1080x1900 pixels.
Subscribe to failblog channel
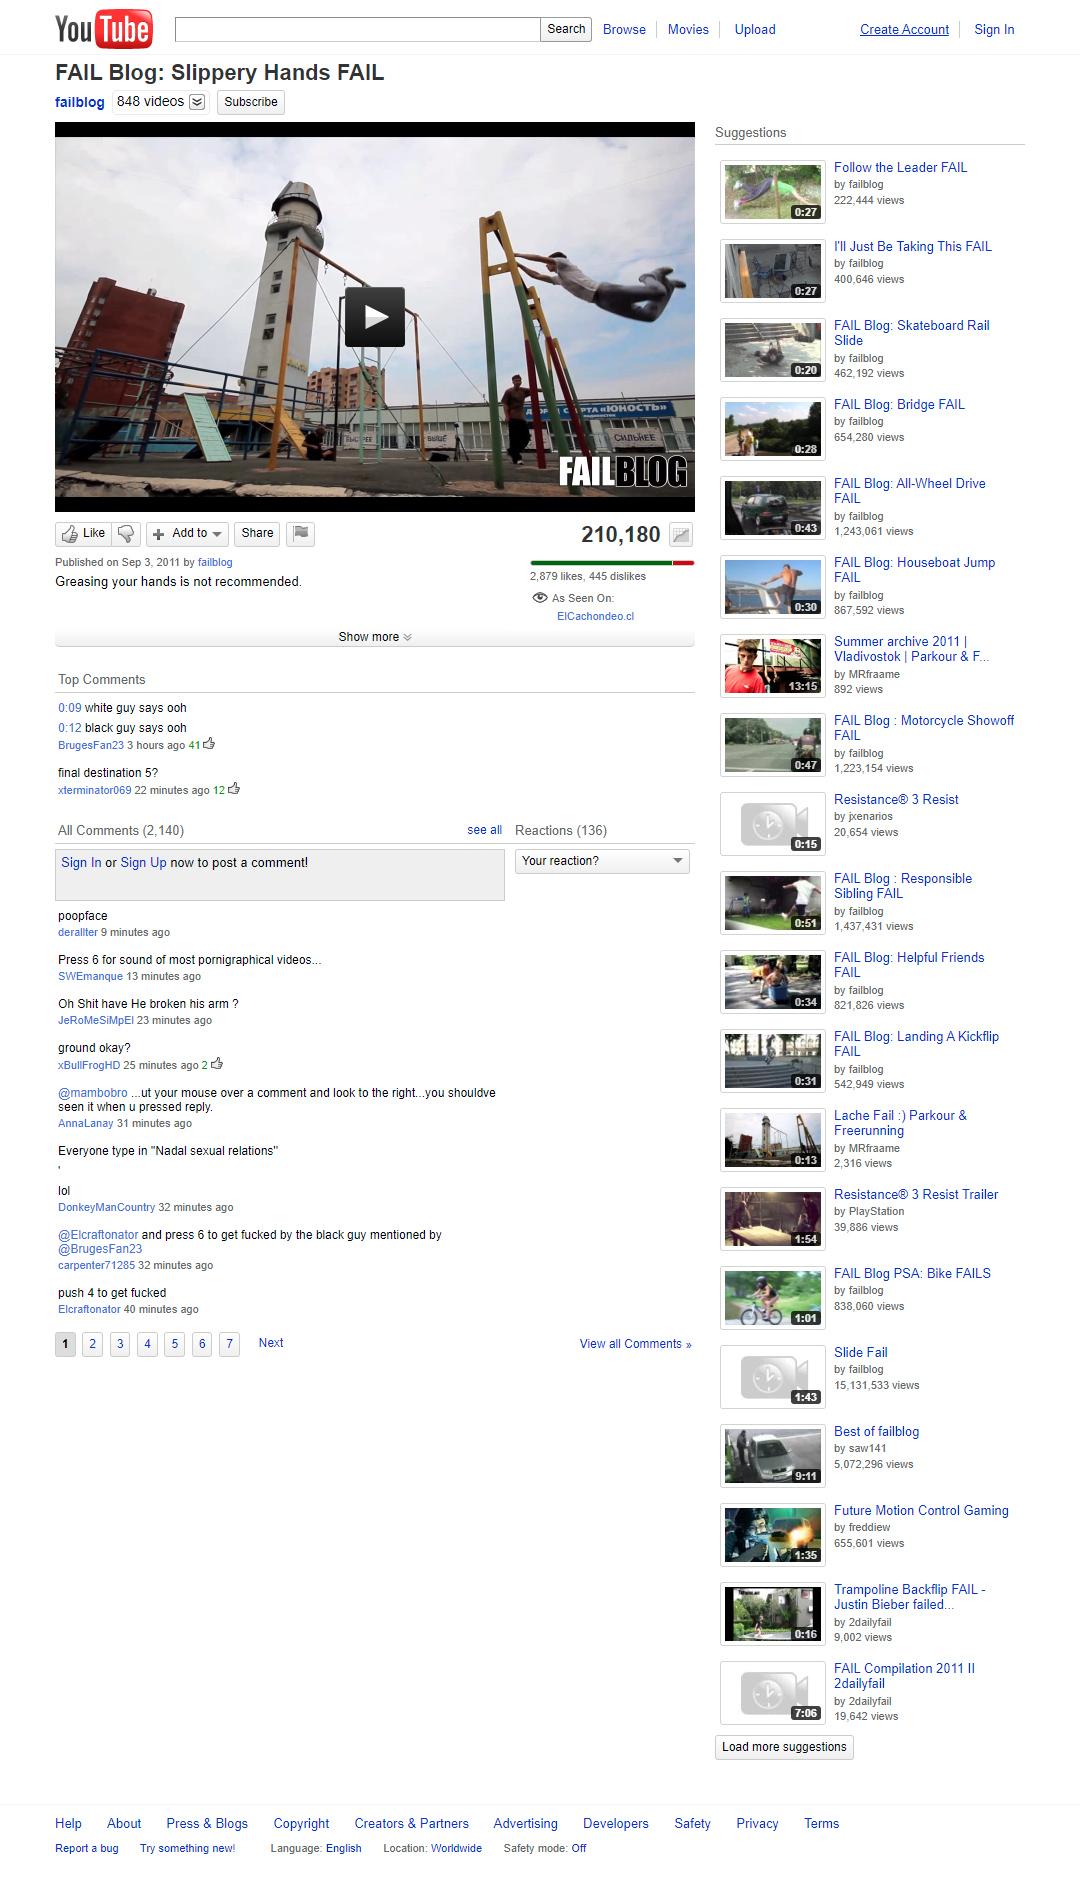point(251,102)
